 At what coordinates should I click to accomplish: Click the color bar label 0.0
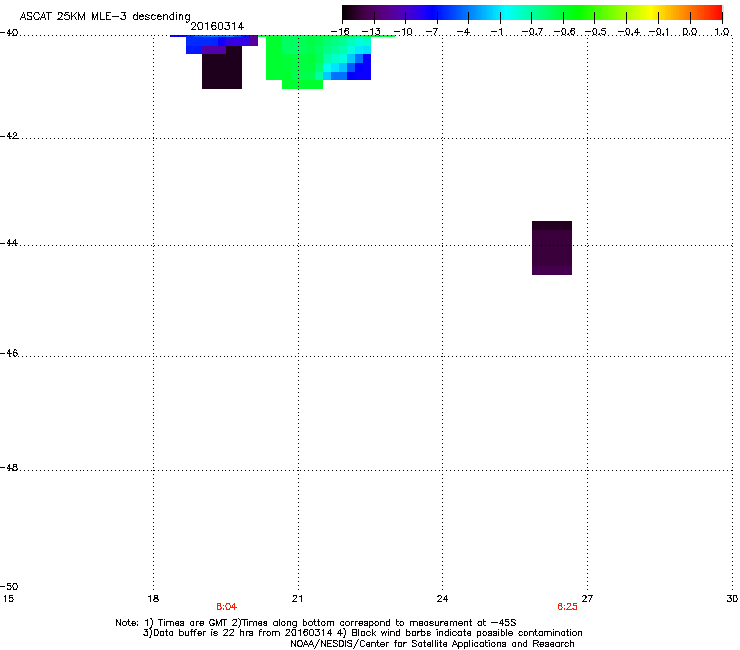(690, 32)
